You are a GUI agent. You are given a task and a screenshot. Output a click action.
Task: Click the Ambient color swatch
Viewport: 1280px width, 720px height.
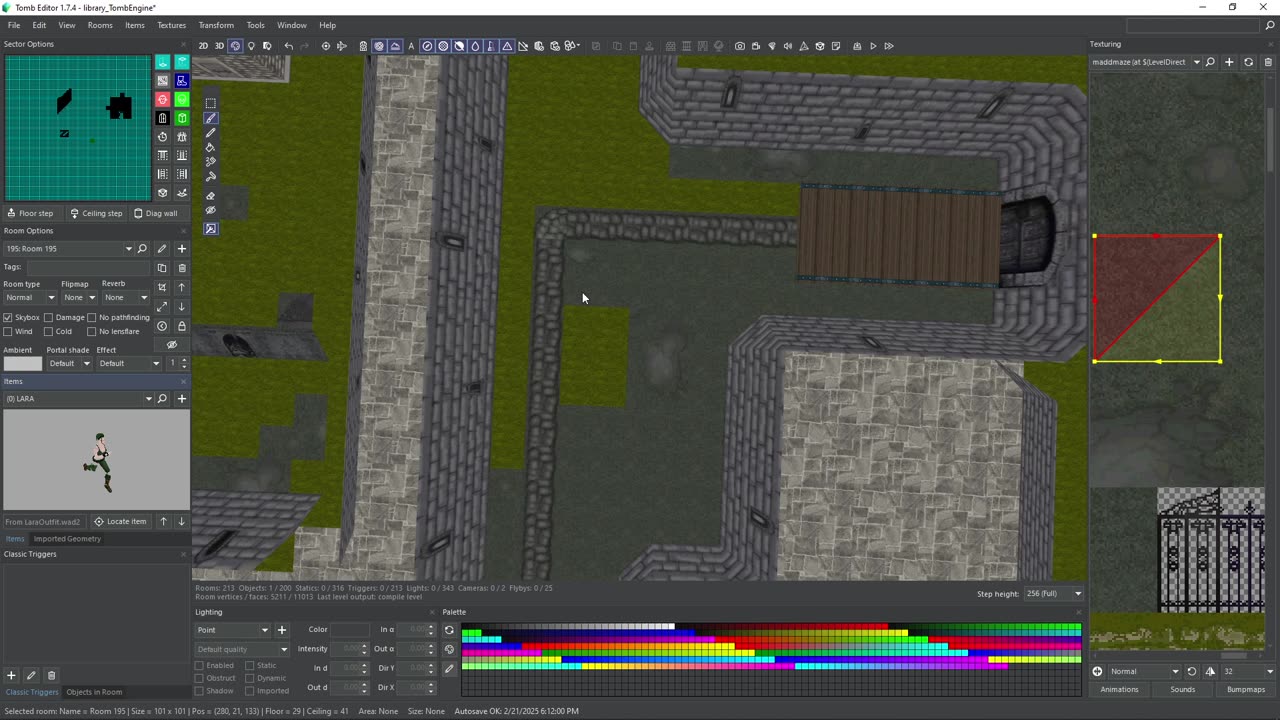(x=23, y=363)
